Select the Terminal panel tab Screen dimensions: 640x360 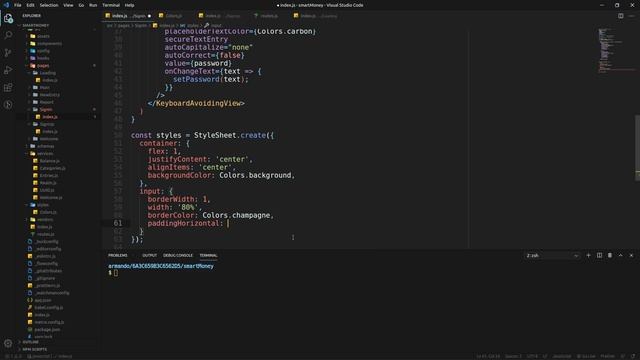tap(209, 256)
